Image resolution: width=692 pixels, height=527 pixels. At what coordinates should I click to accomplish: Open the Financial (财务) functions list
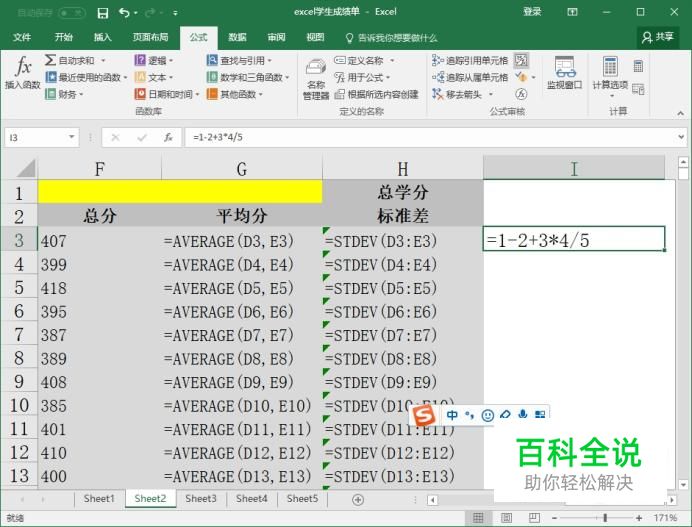click(64, 94)
